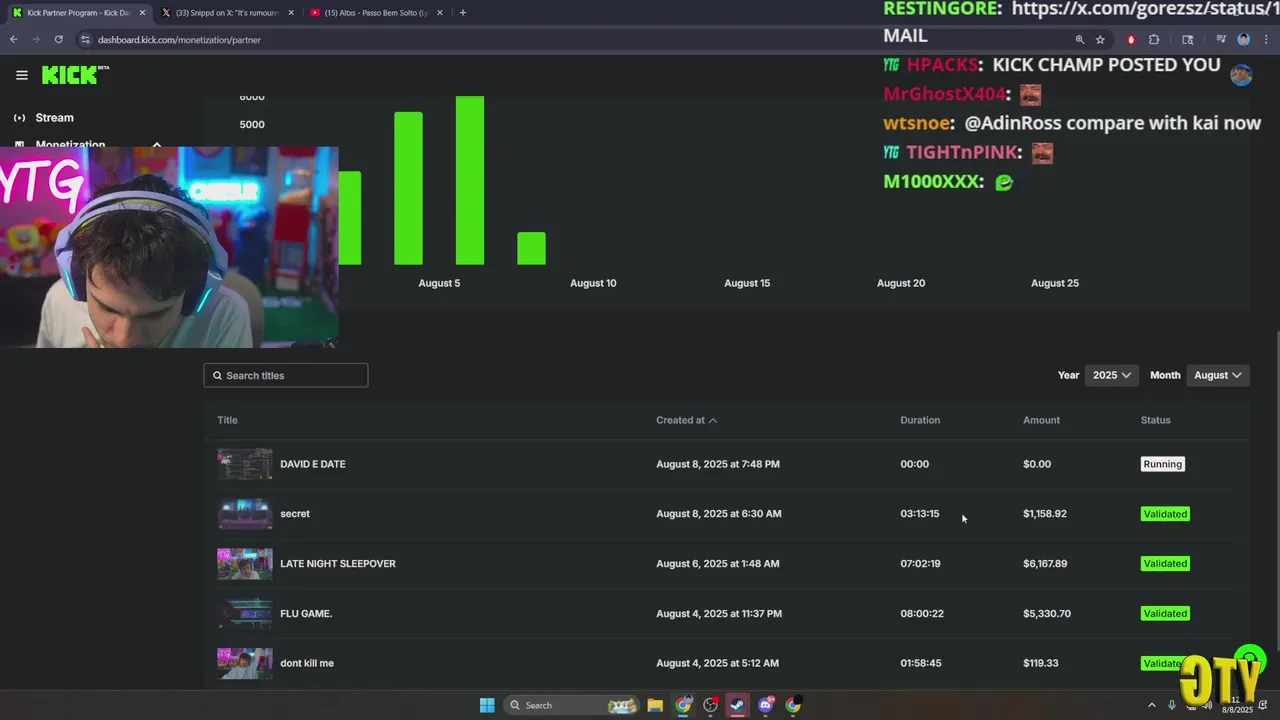Close the Snippd on X tab
The height and width of the screenshot is (720, 1280).
click(291, 12)
